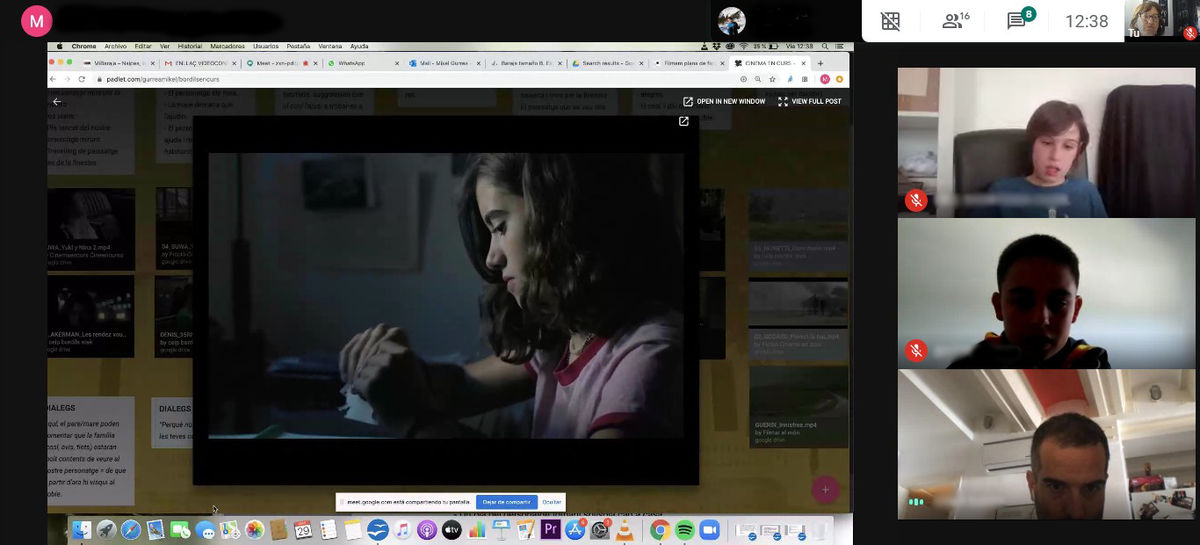Screen dimensions: 1200x545
Task: Open Numbers from the Dock
Action: pos(476,530)
